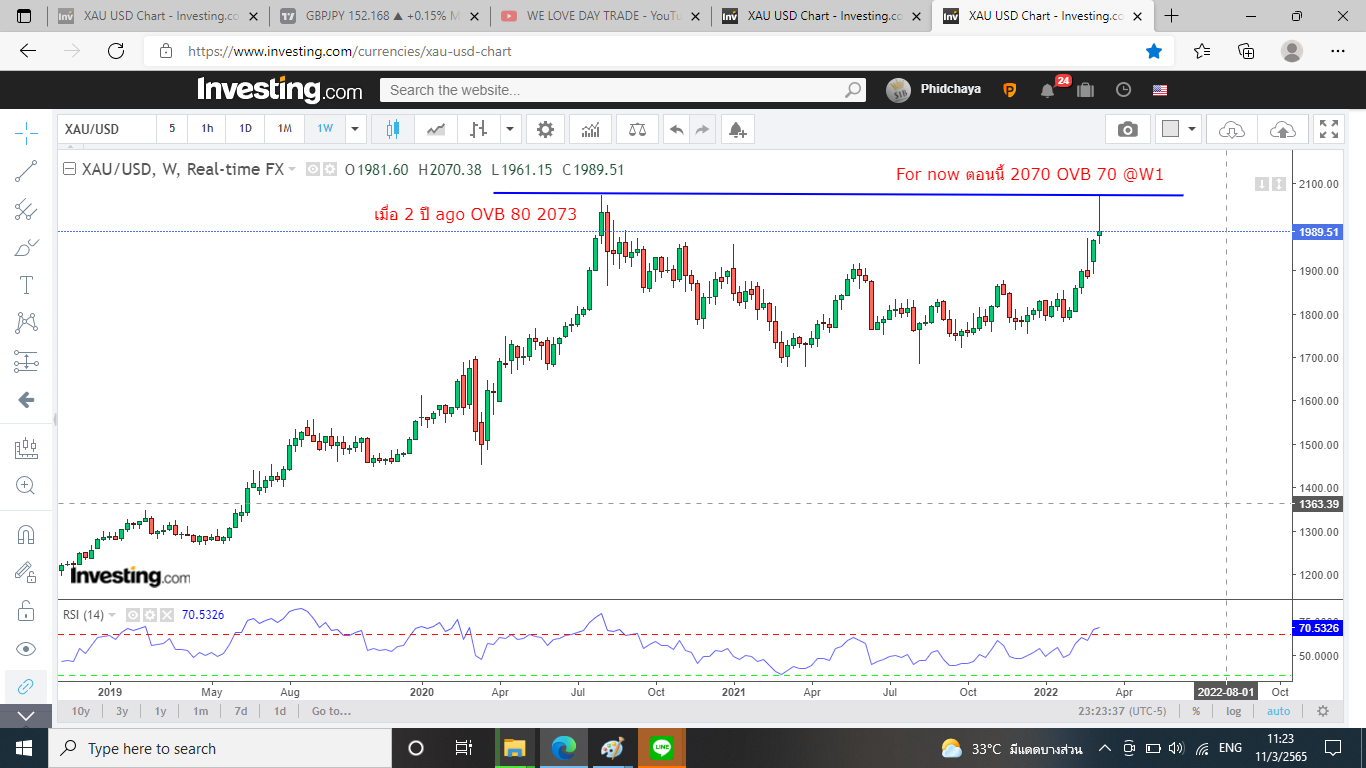Open XAU/USD series settings gear in legend
This screenshot has width=1366, height=768.
[x=328, y=169]
